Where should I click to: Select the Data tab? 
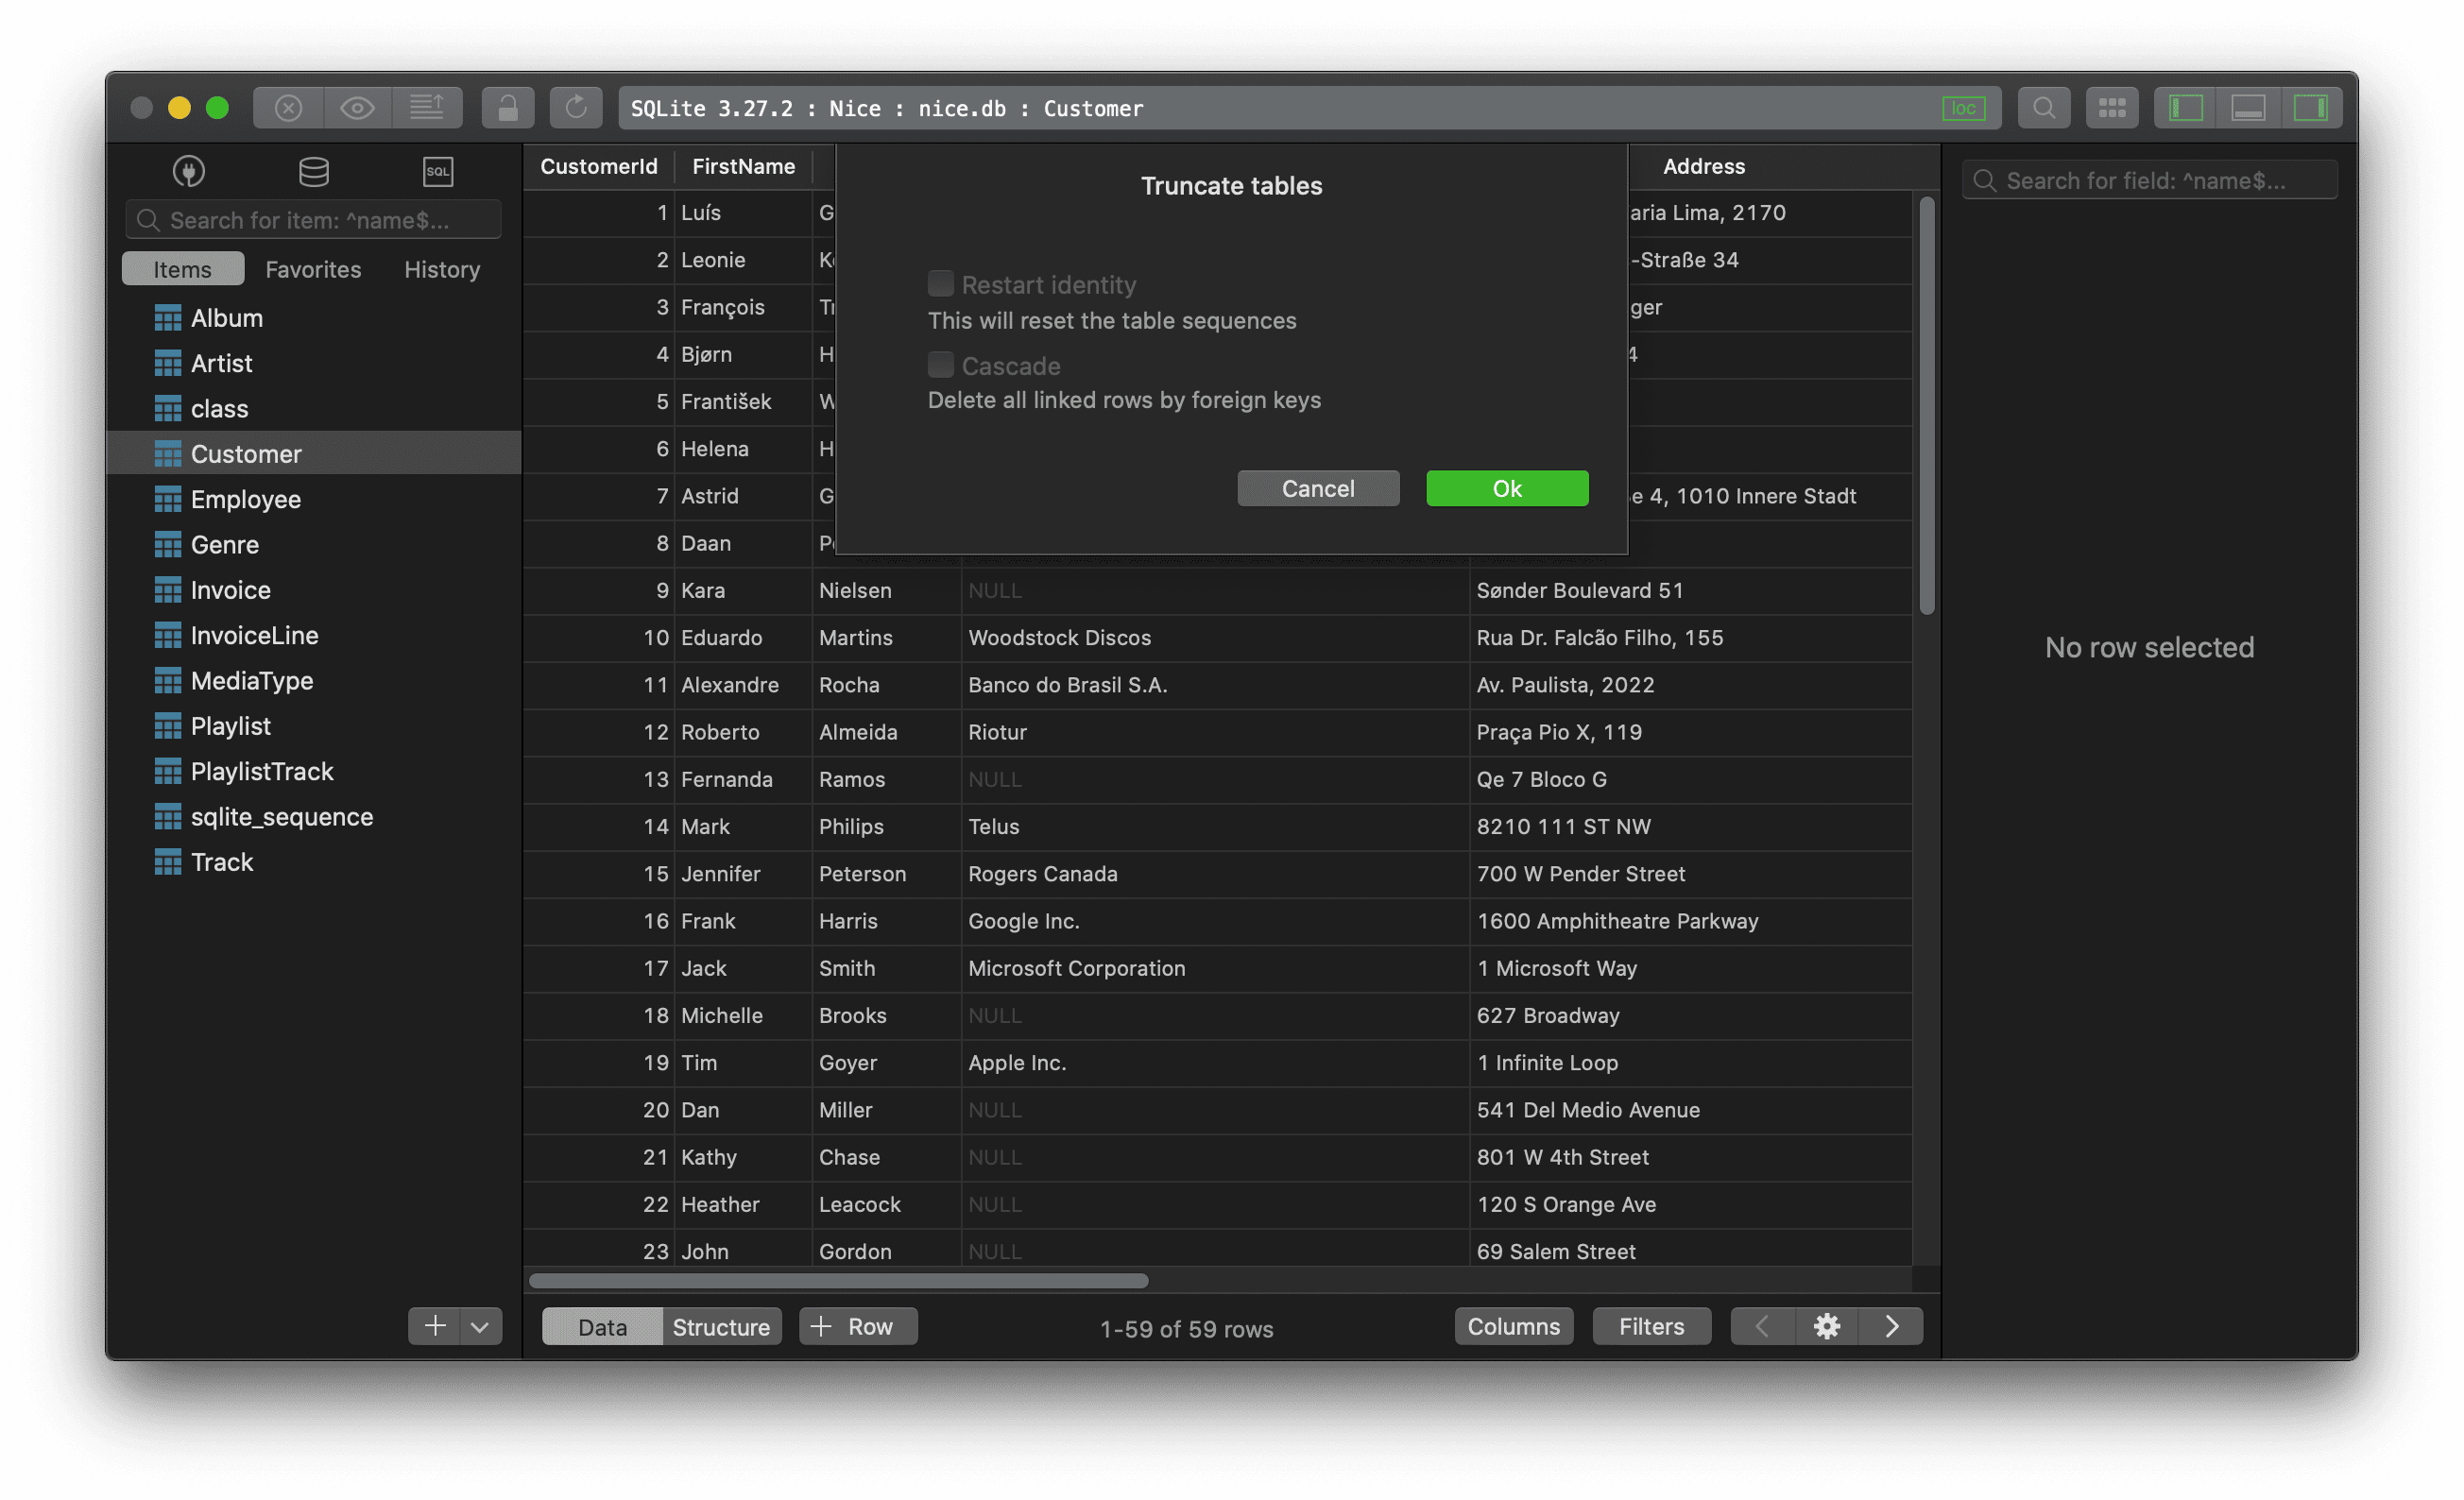[x=602, y=1326]
